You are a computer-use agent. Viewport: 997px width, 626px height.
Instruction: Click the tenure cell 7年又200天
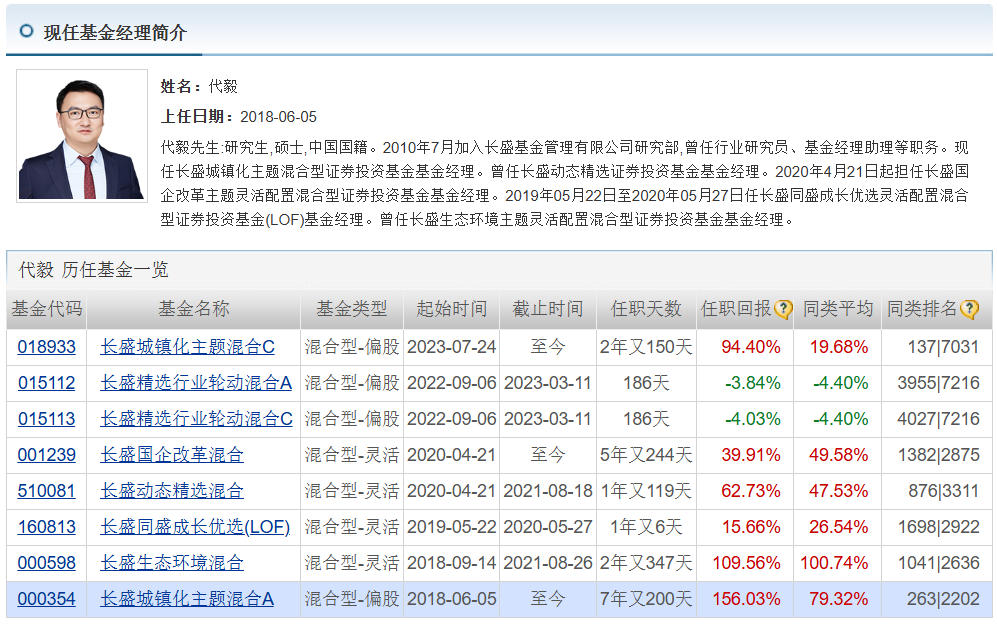pos(646,599)
